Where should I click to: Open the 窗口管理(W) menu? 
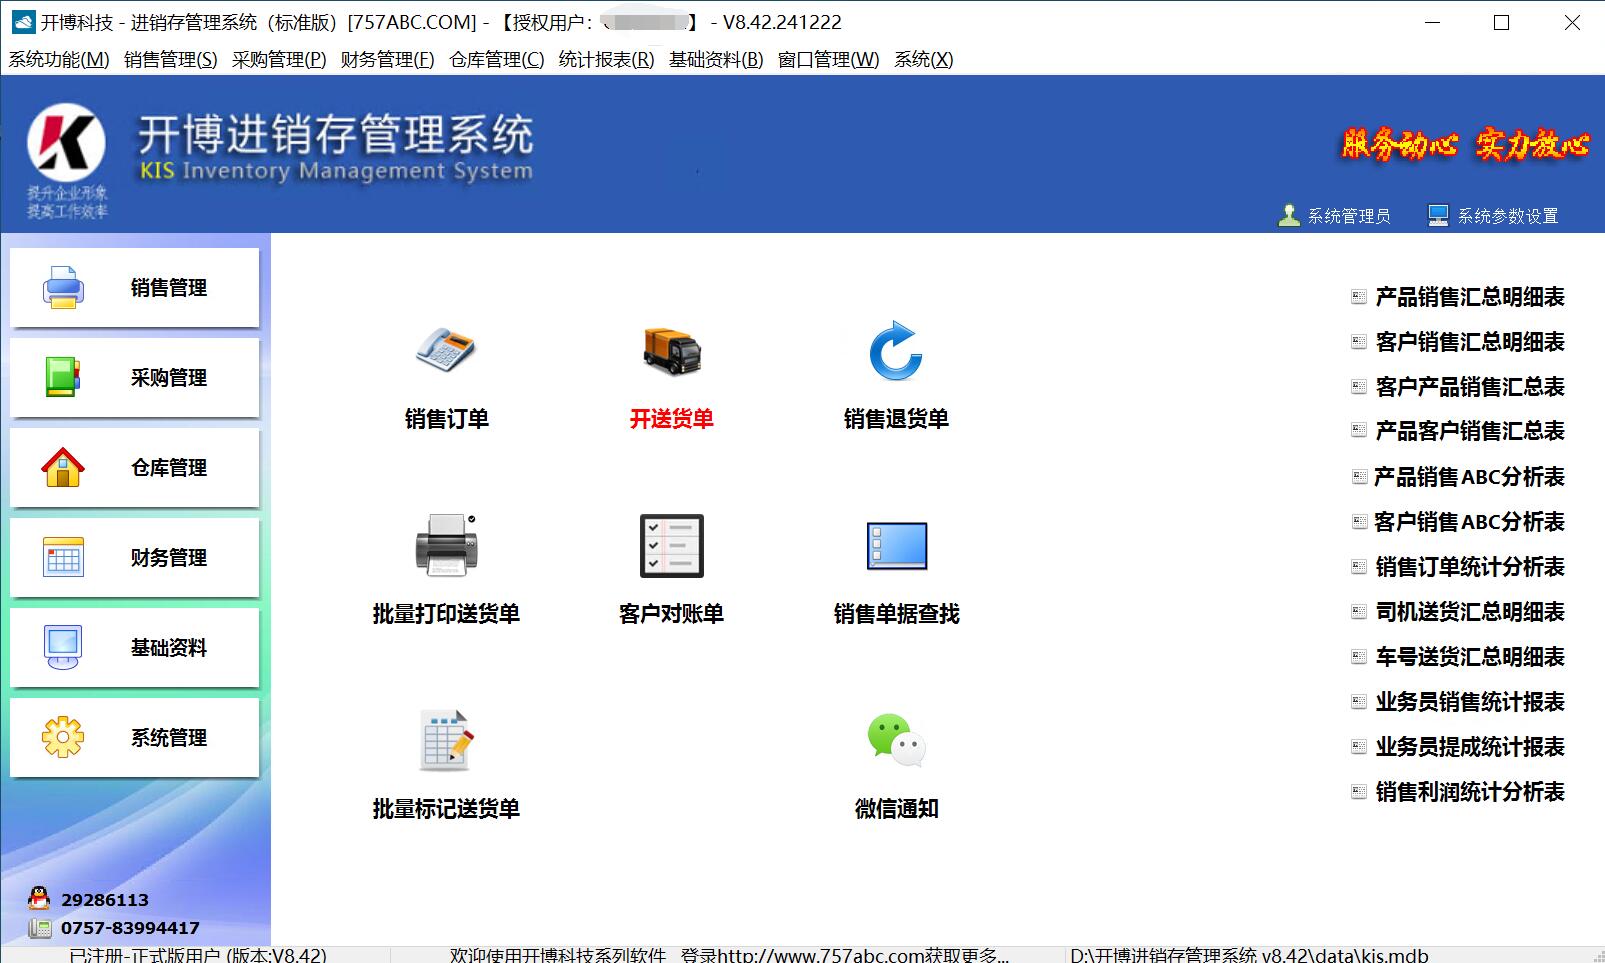[829, 60]
